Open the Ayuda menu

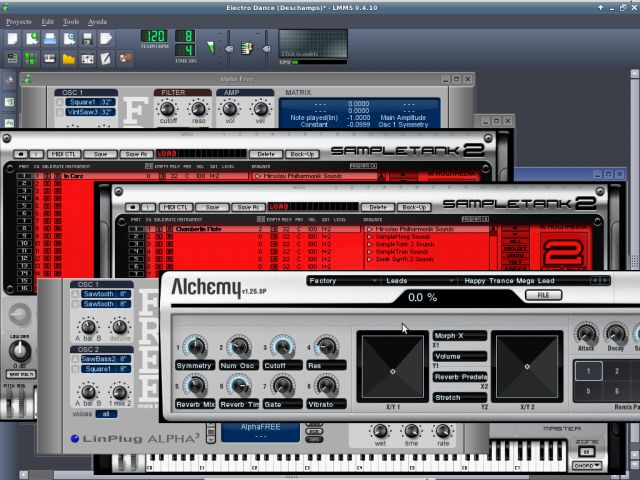97,22
